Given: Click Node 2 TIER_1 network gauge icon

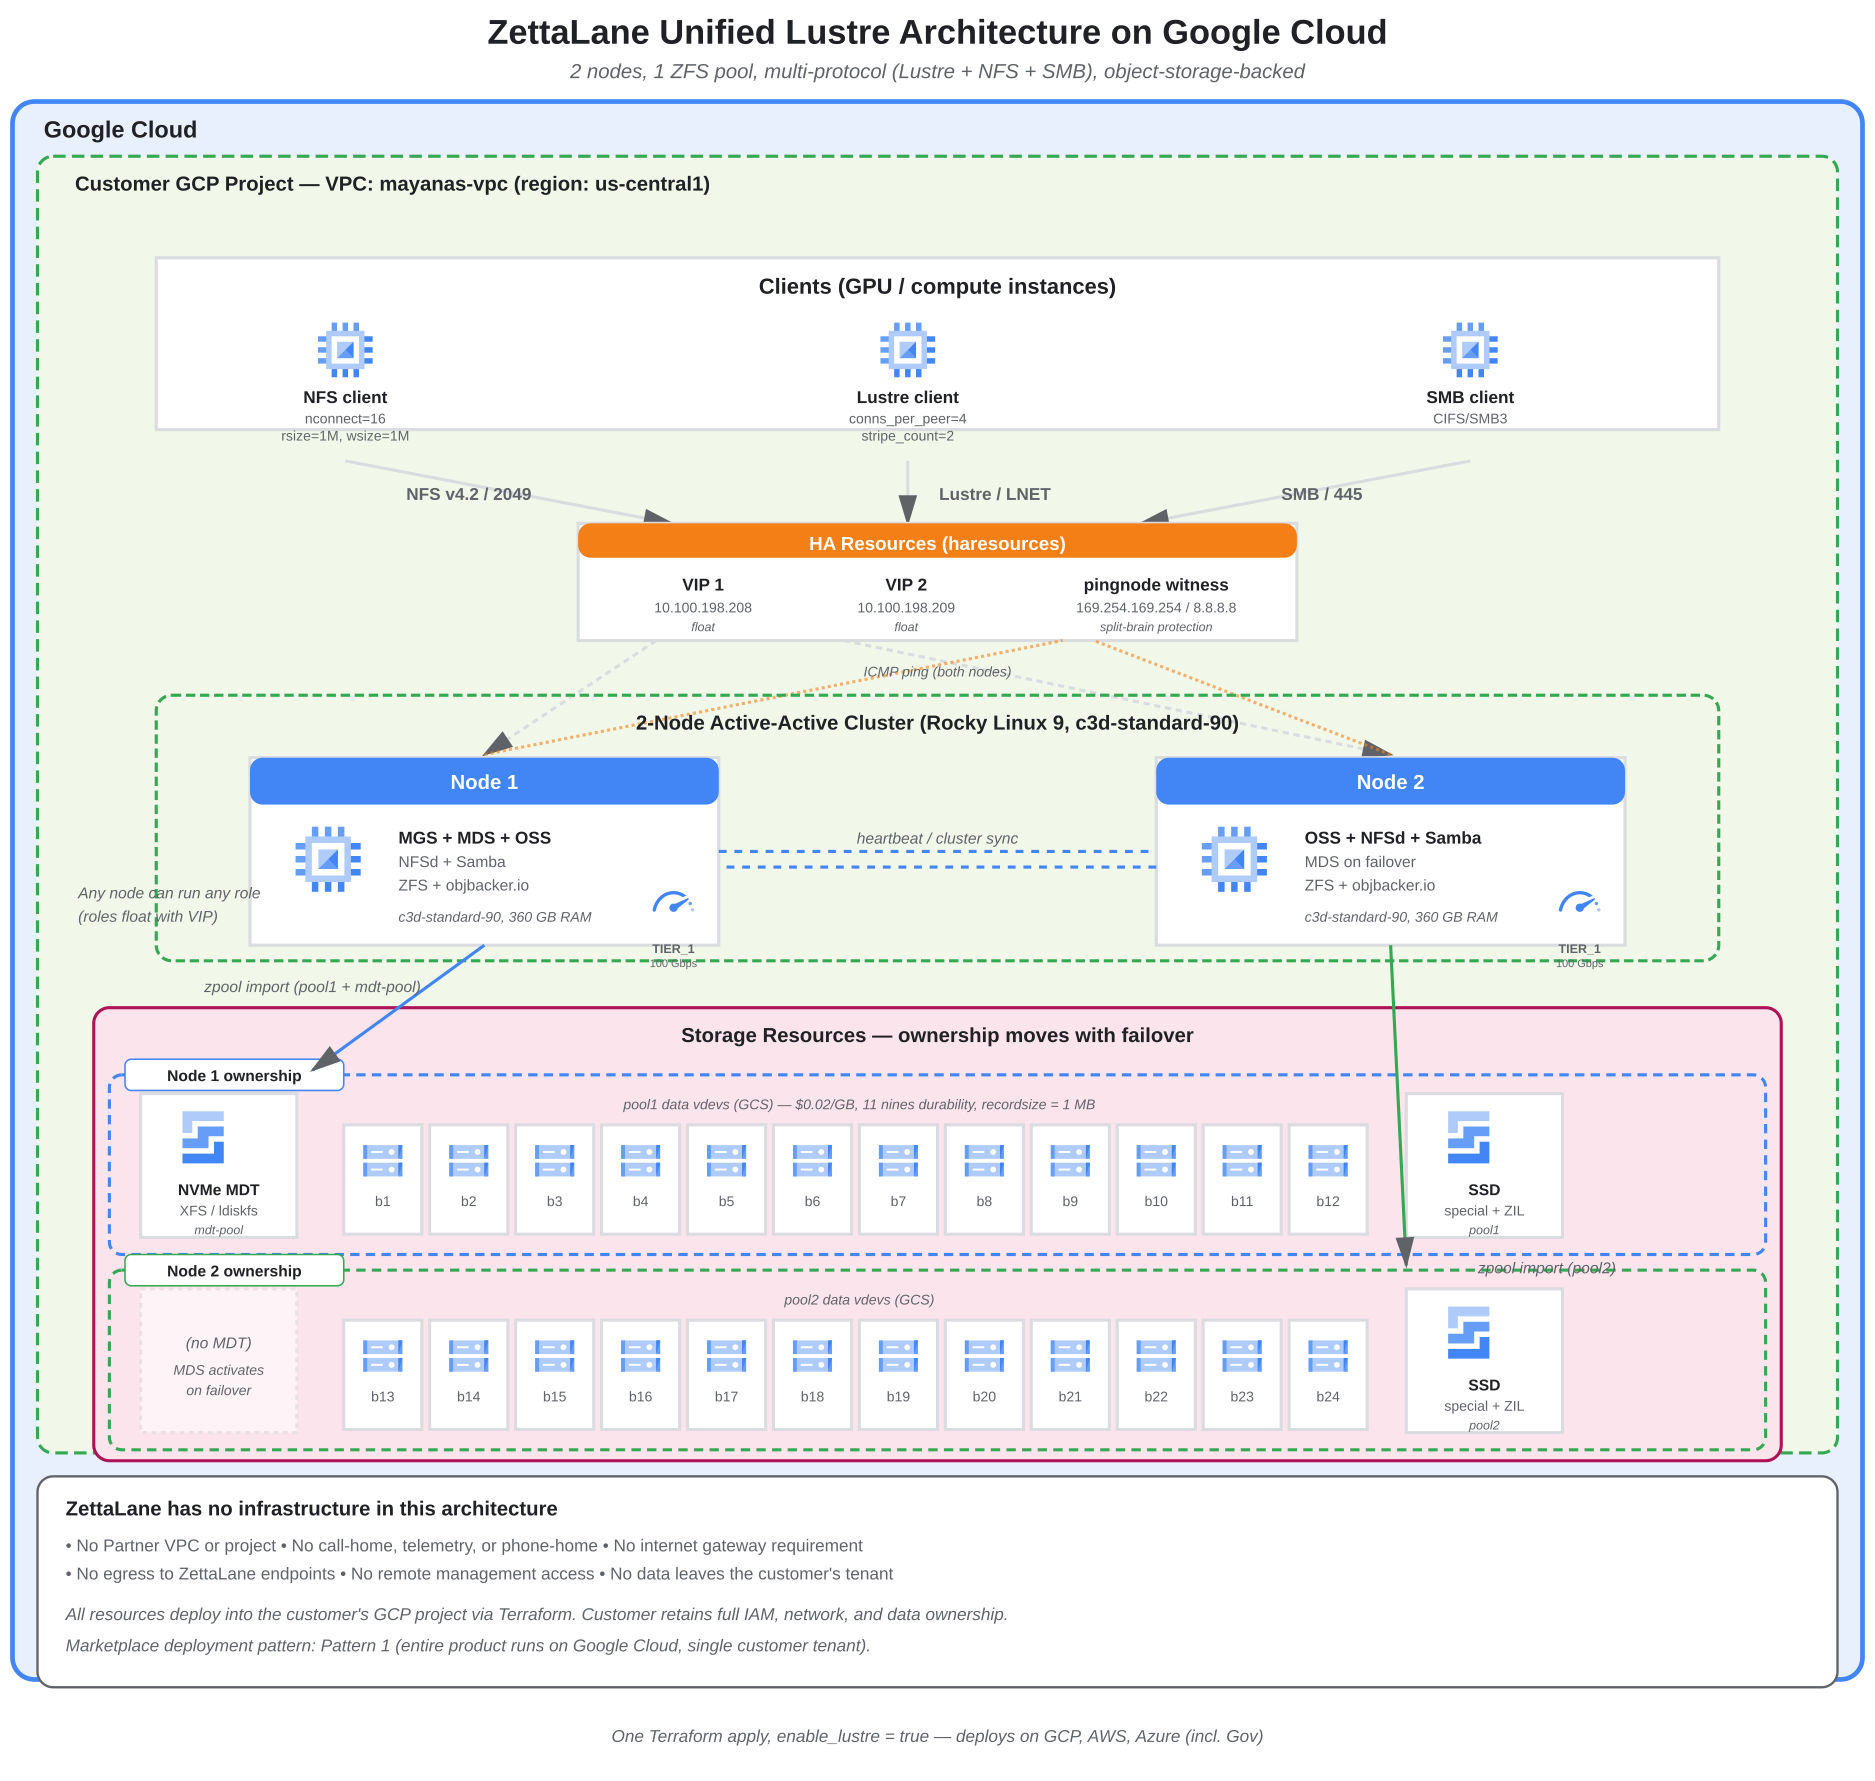Looking at the screenshot, I should [1579, 902].
